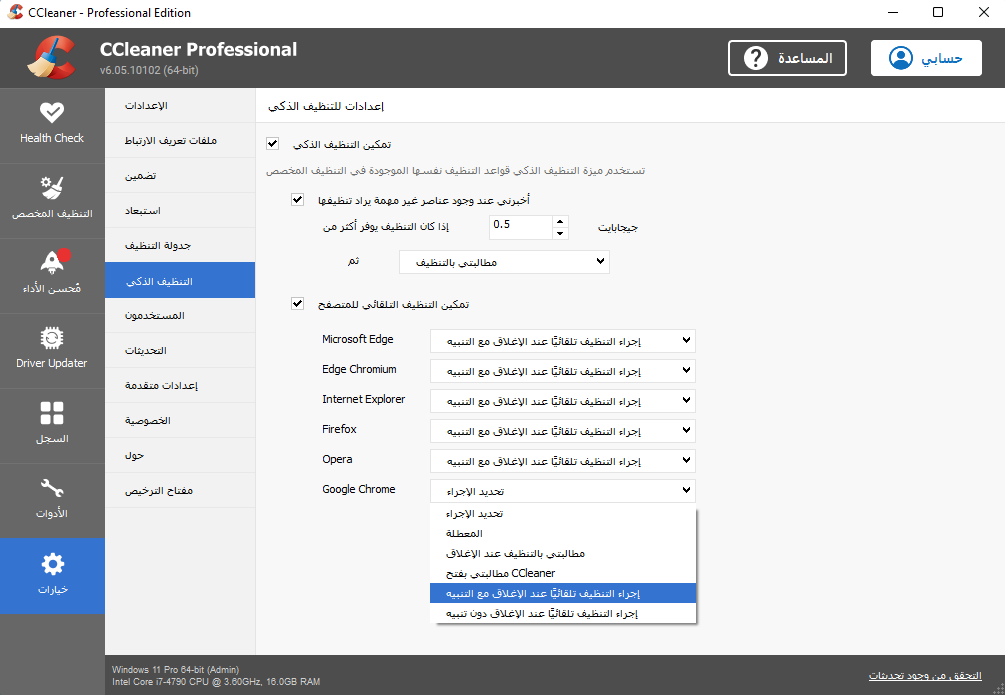Click the CCleaner logo in header
This screenshot has height=695, width=1005.
pos(51,58)
